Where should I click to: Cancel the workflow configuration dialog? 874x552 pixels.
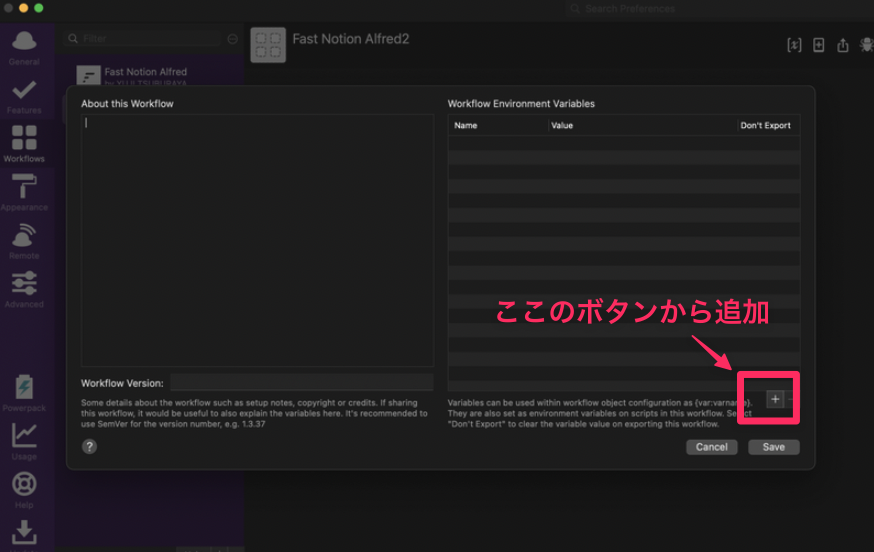711,447
